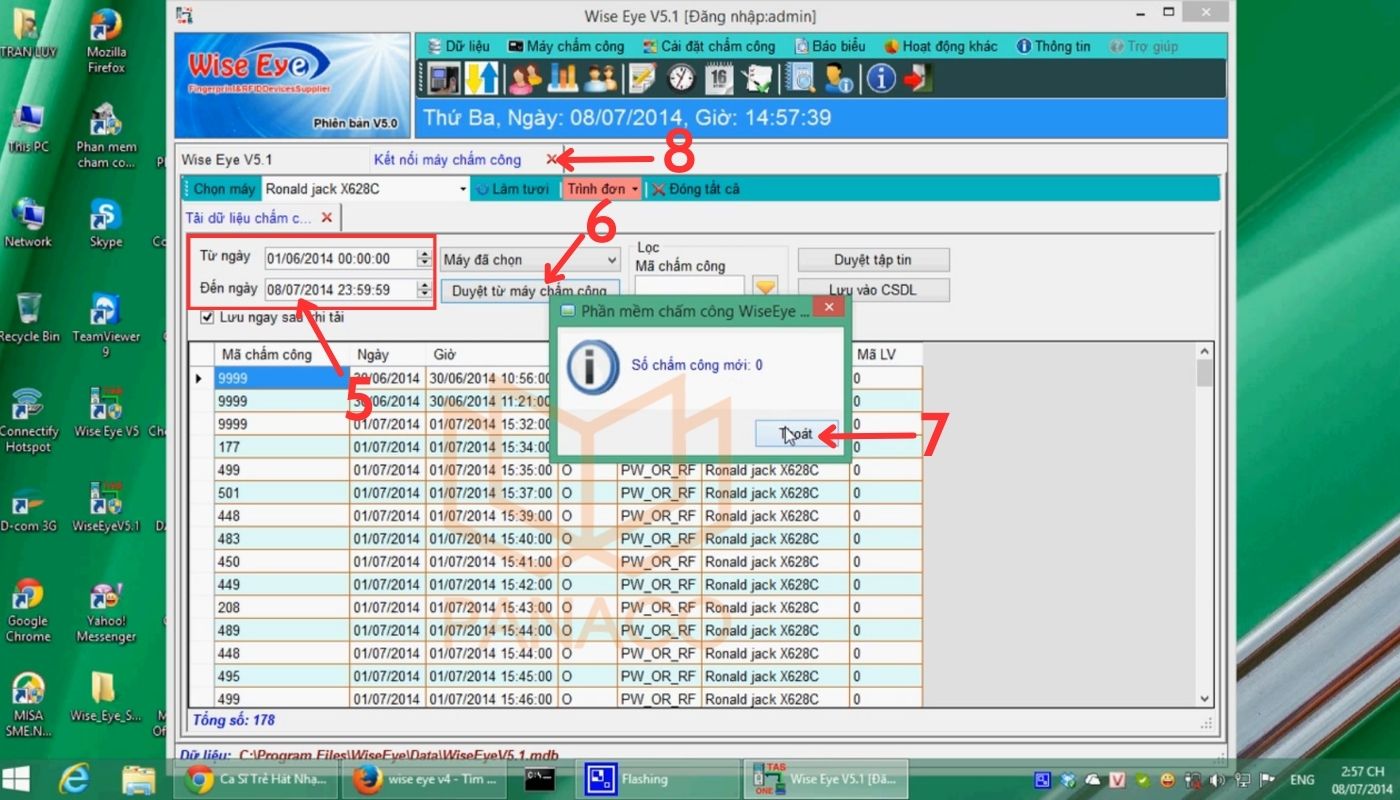Click the fingerprint attendance device toolbar icon
1400x800 pixels.
tap(443, 78)
